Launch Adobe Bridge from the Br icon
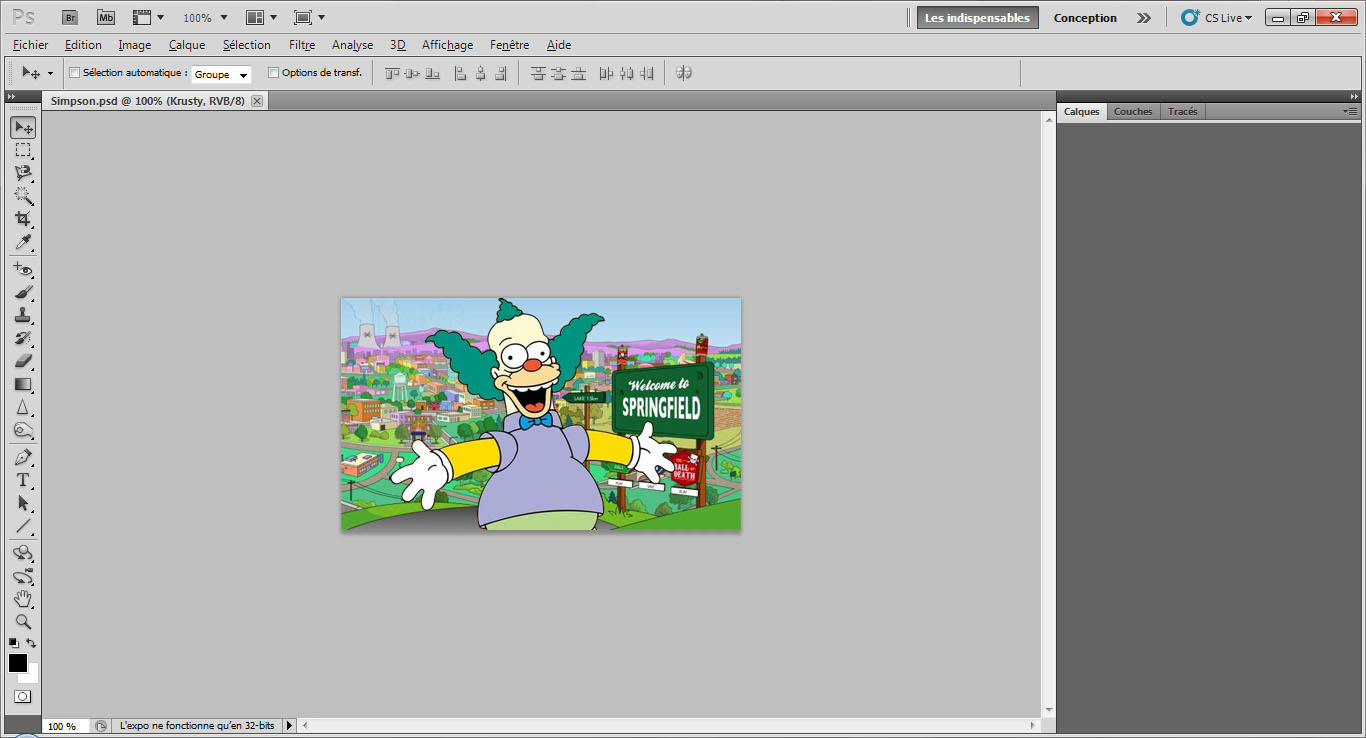The height and width of the screenshot is (738, 1366). click(70, 18)
